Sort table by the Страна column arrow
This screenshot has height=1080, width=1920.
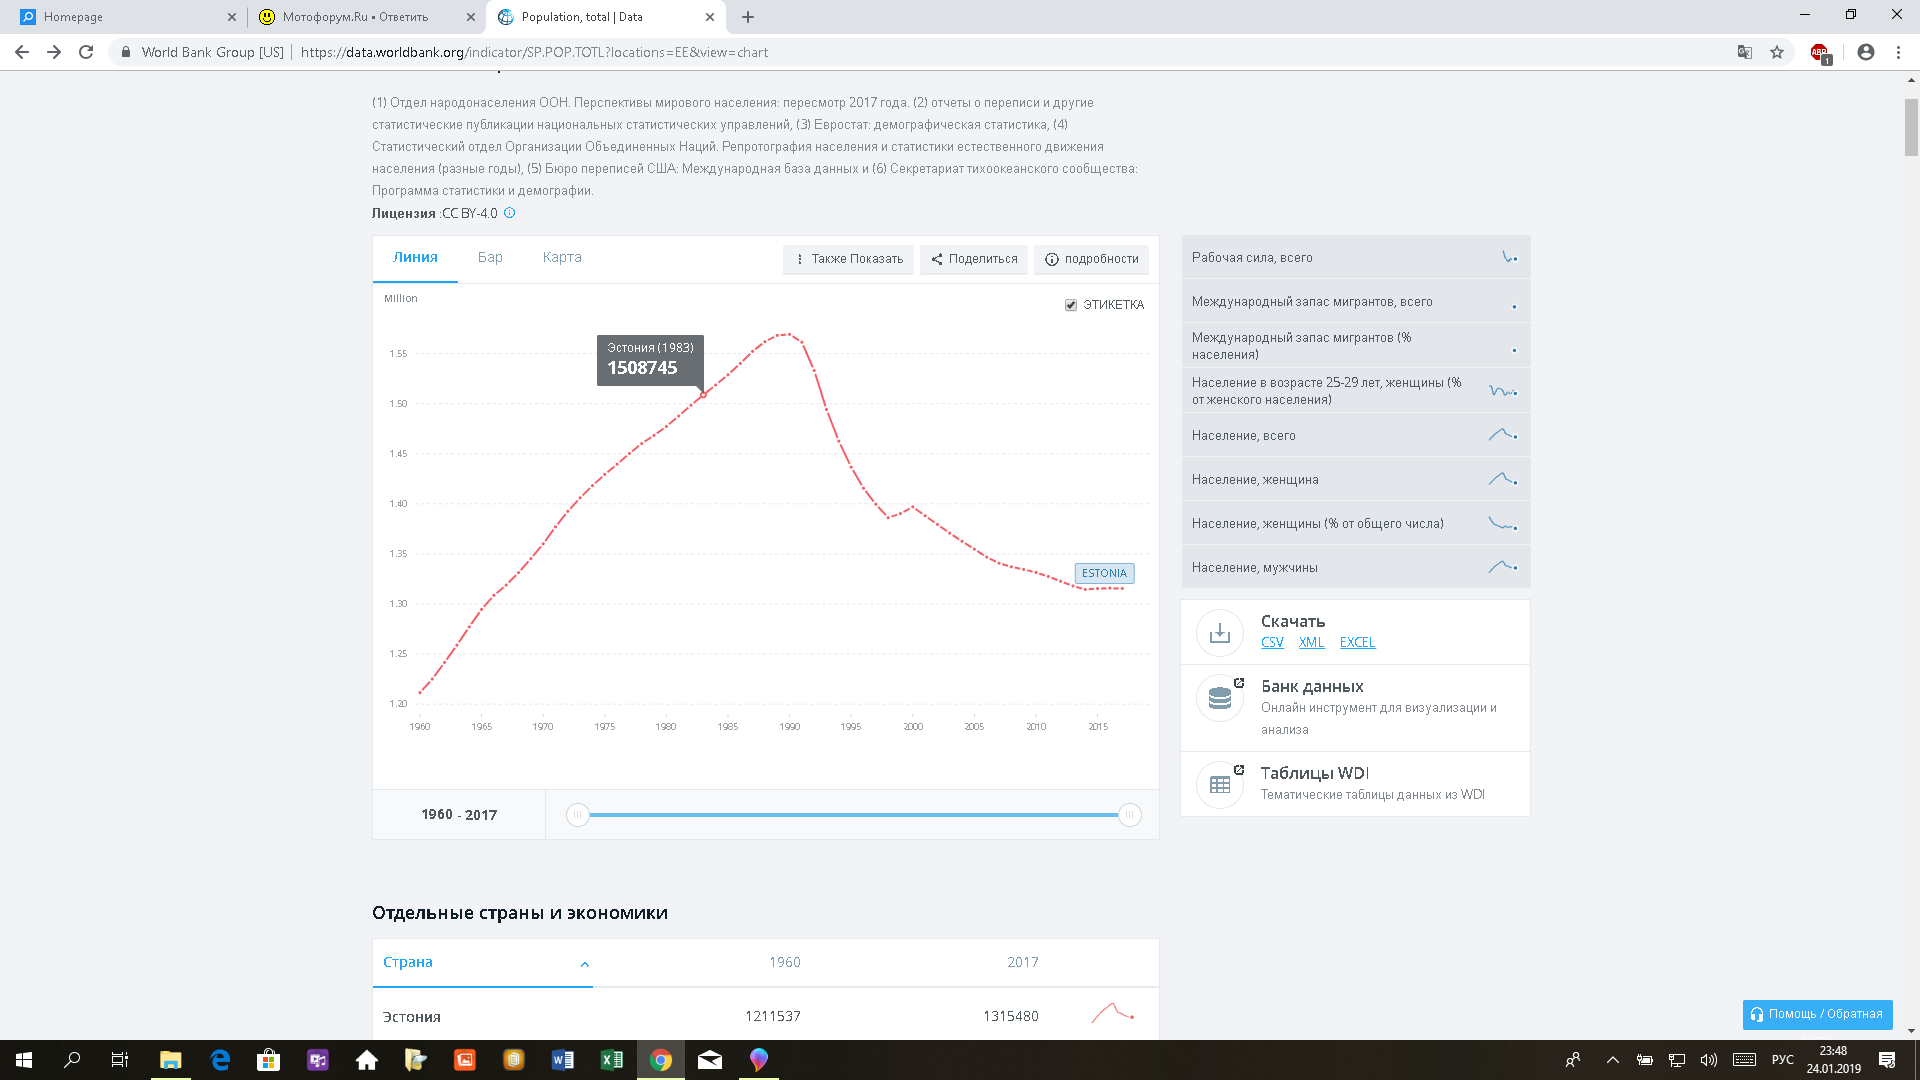(584, 964)
